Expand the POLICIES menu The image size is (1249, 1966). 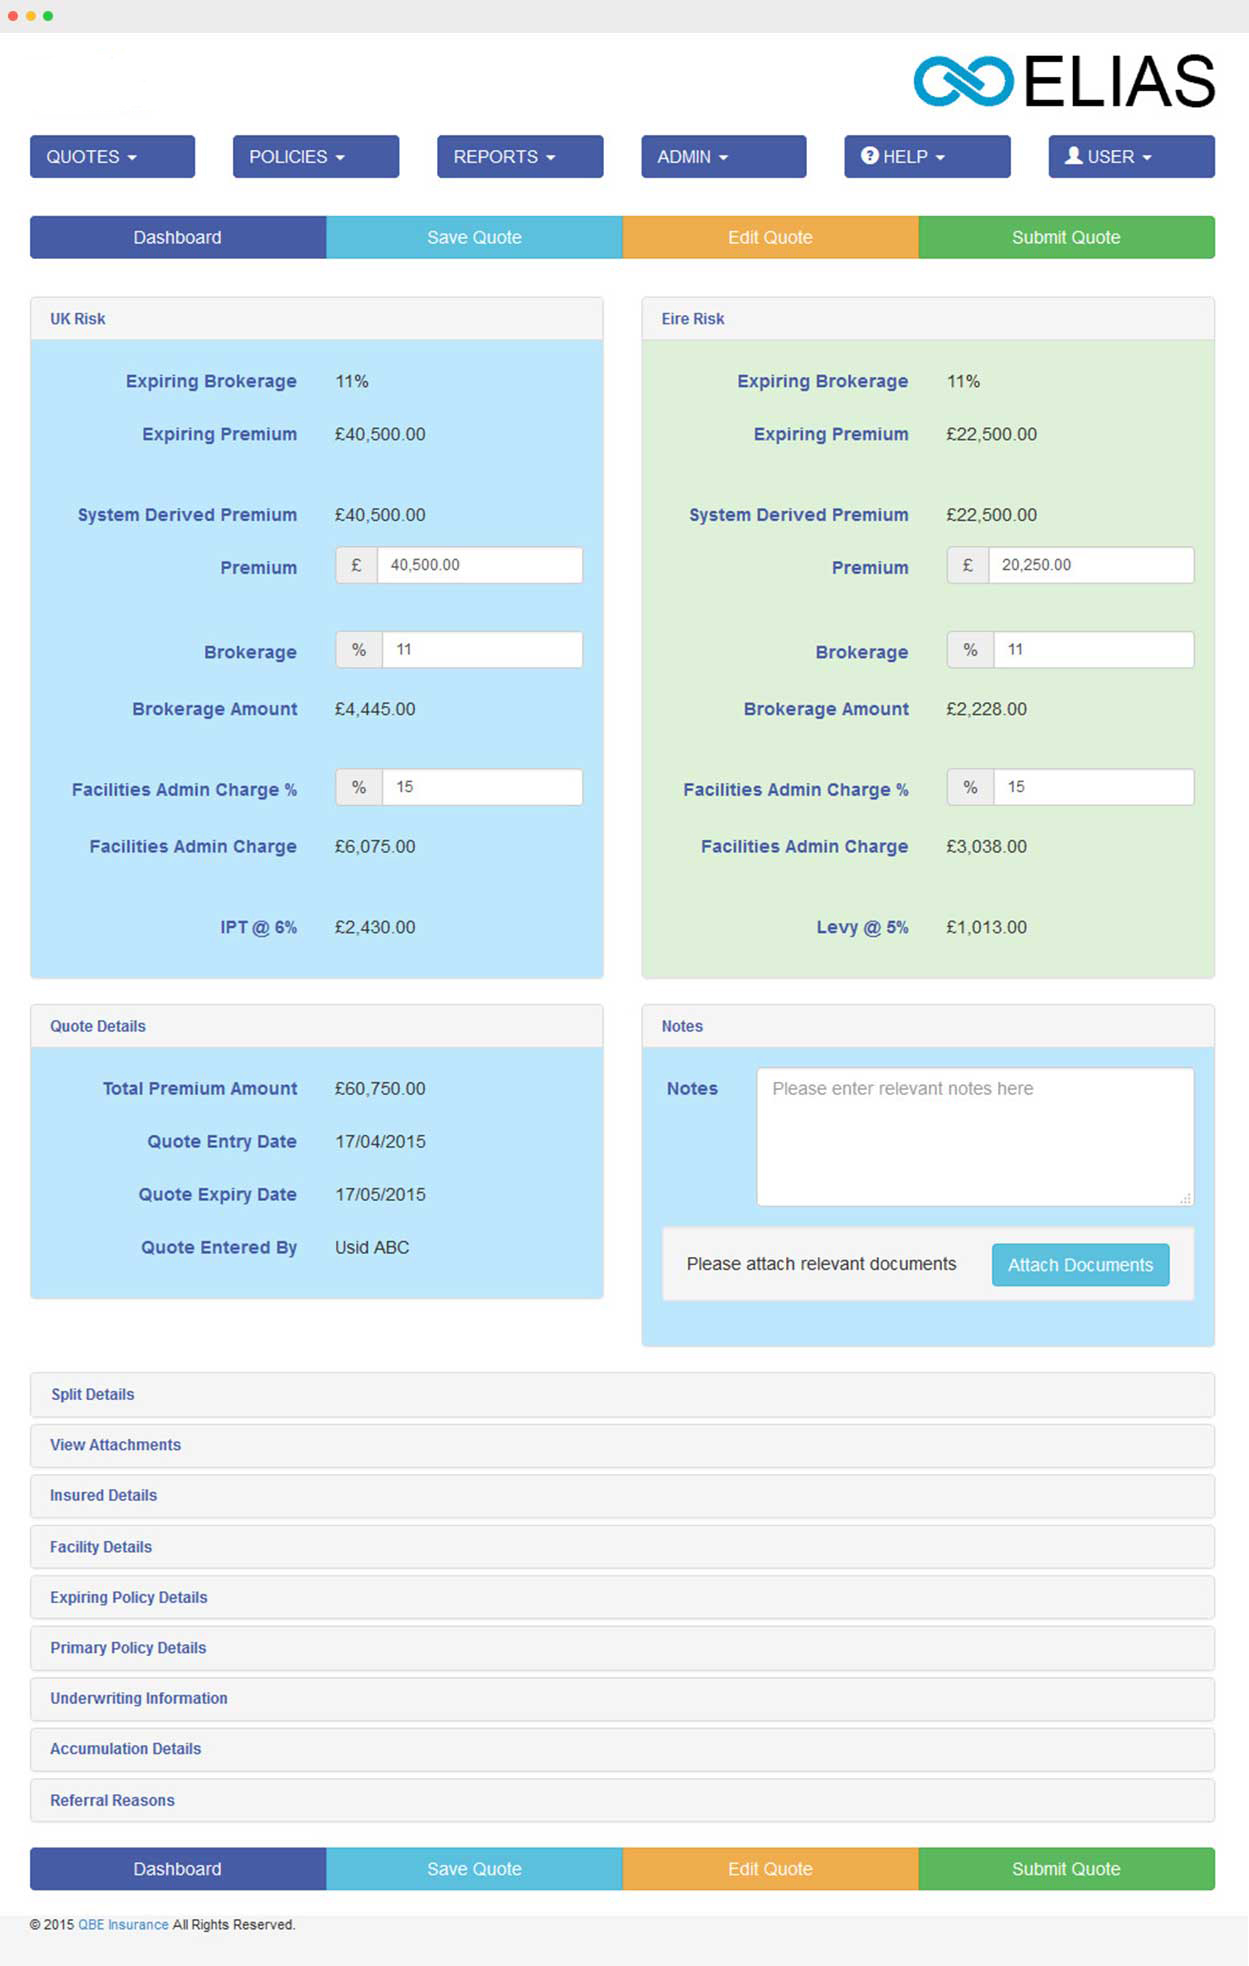pos(315,157)
